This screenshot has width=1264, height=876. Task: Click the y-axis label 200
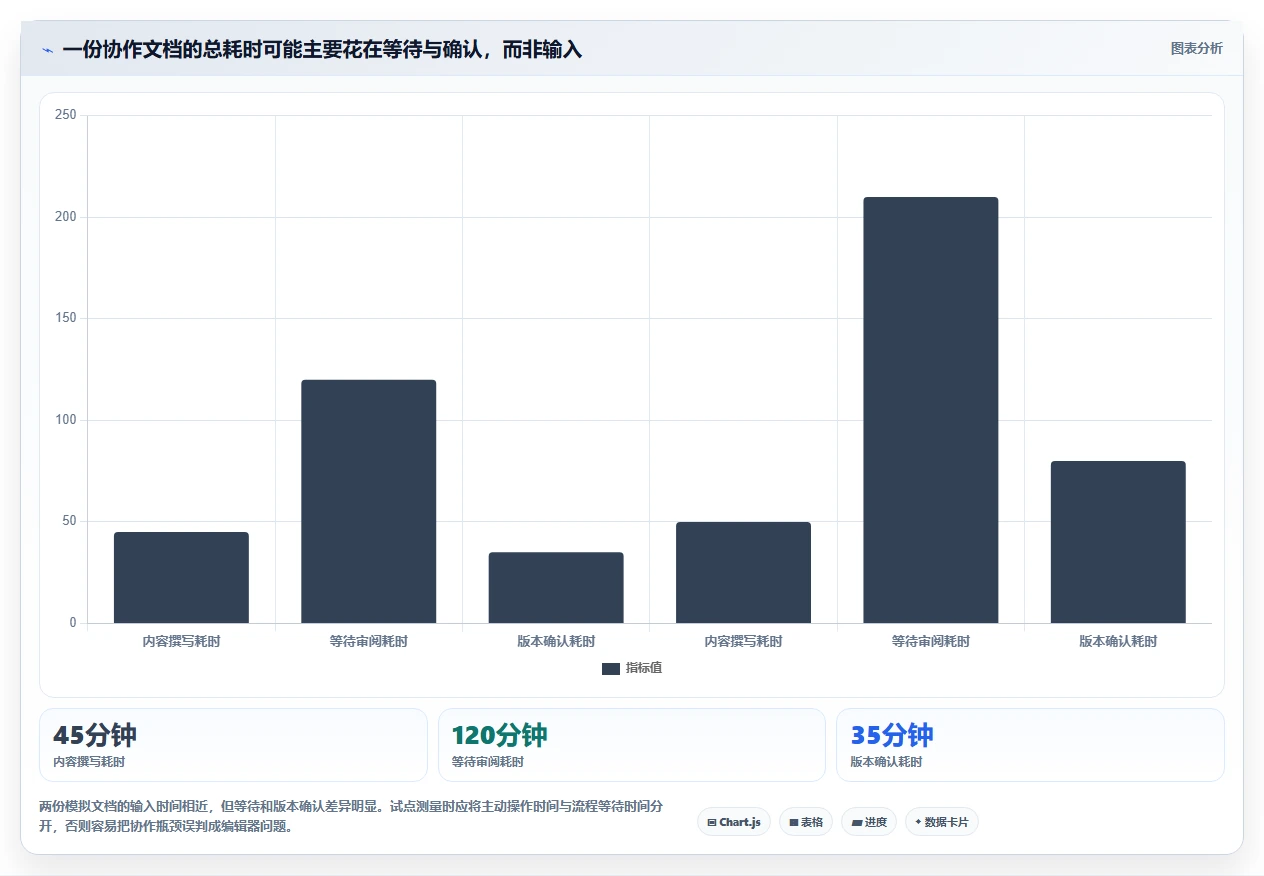tap(66, 217)
